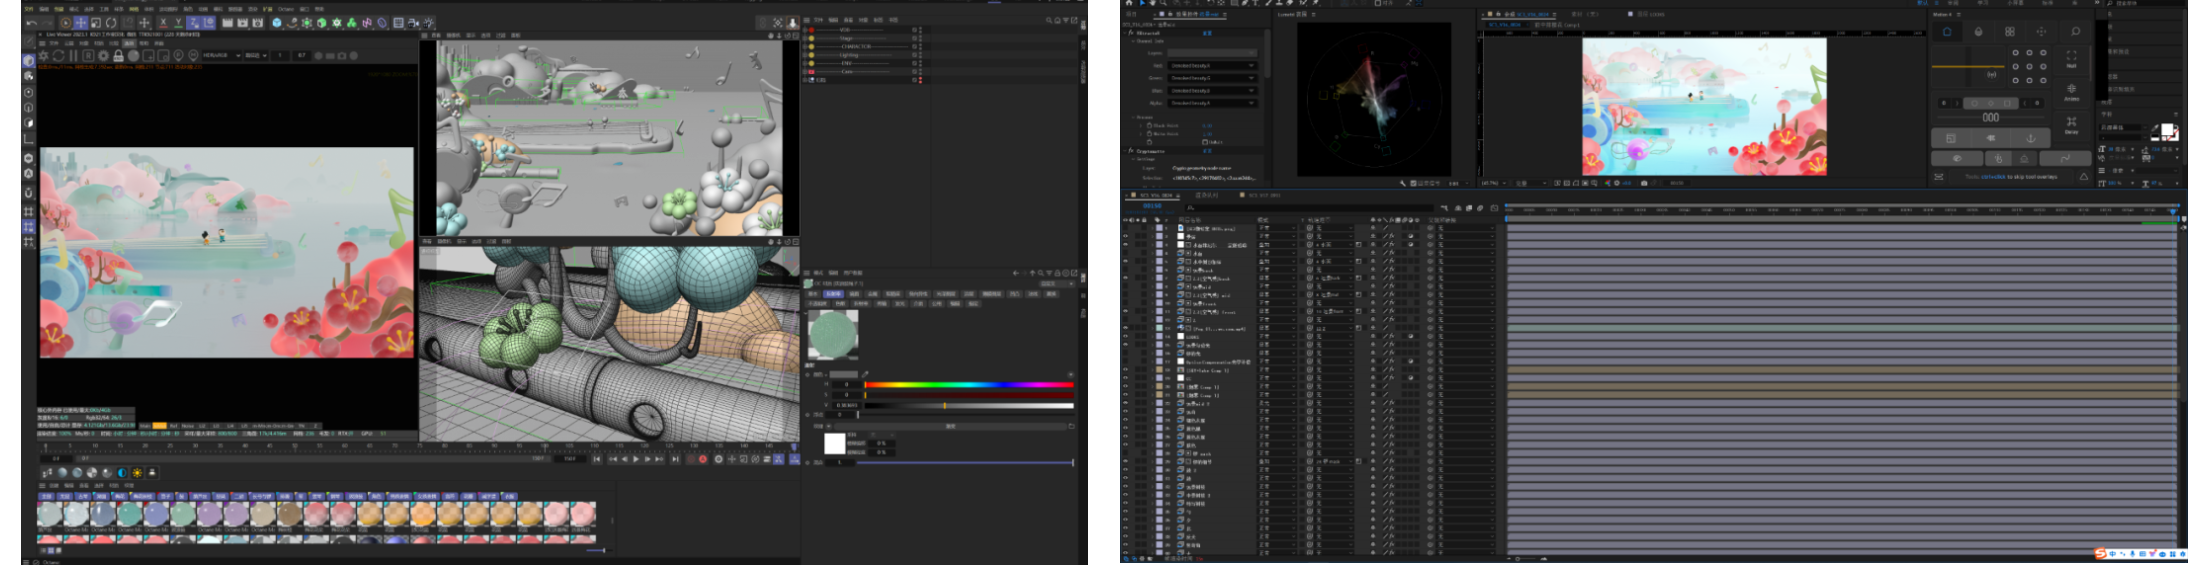Open the Red channel dropdown in EXtractoR
This screenshot has height=565, width=2212.
(1212, 65)
